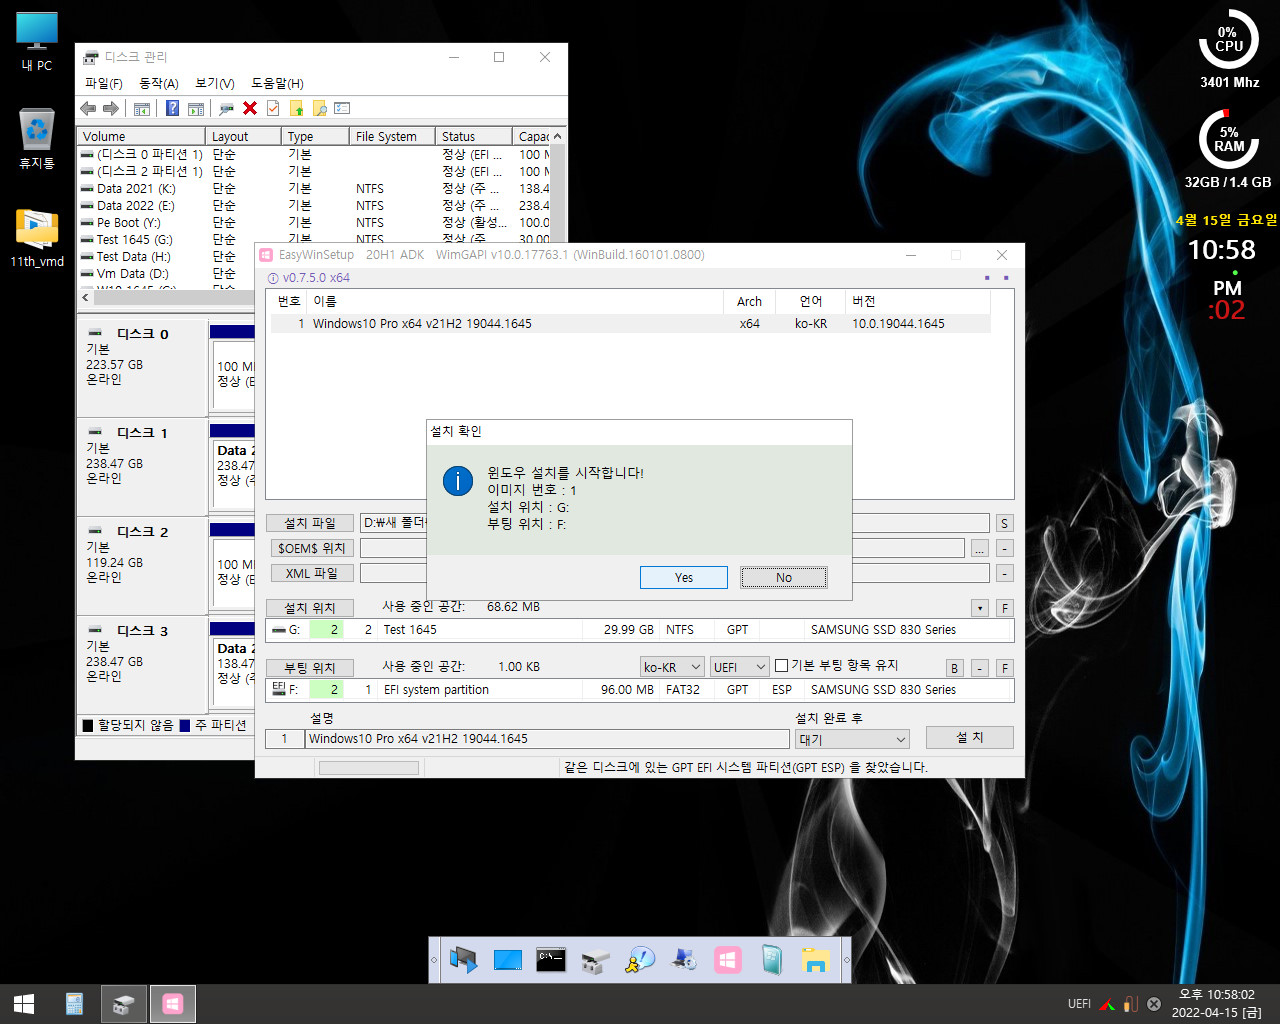This screenshot has width=1280, height=1024.
Task: Click the blue Help question mark icon
Action: 172,108
